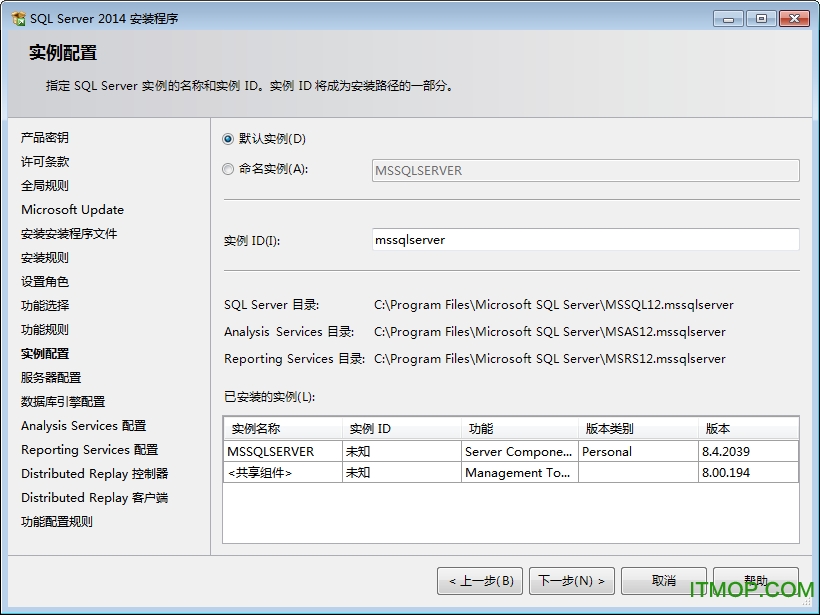Open the 功能规则 step
This screenshot has height=615, width=820.
tap(45, 329)
